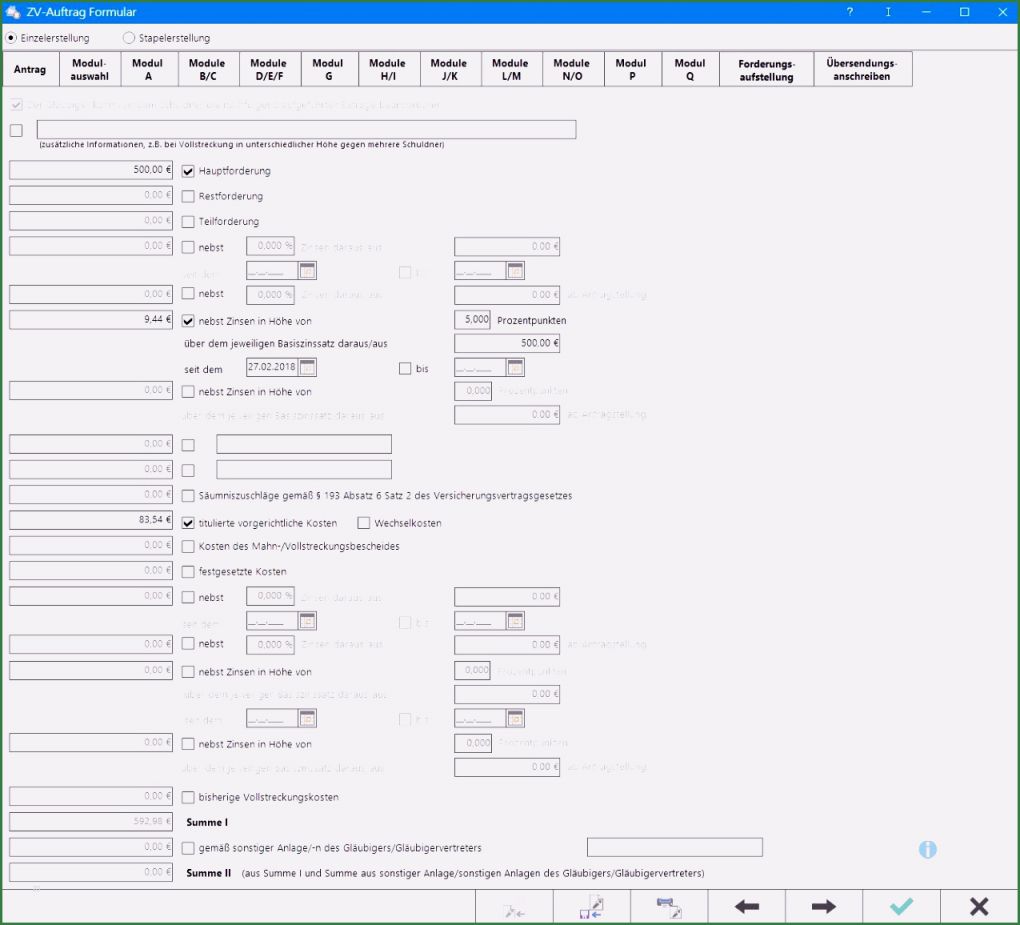Tick the Wechselkosten checkbox
The width and height of the screenshot is (1020, 925).
(x=364, y=523)
